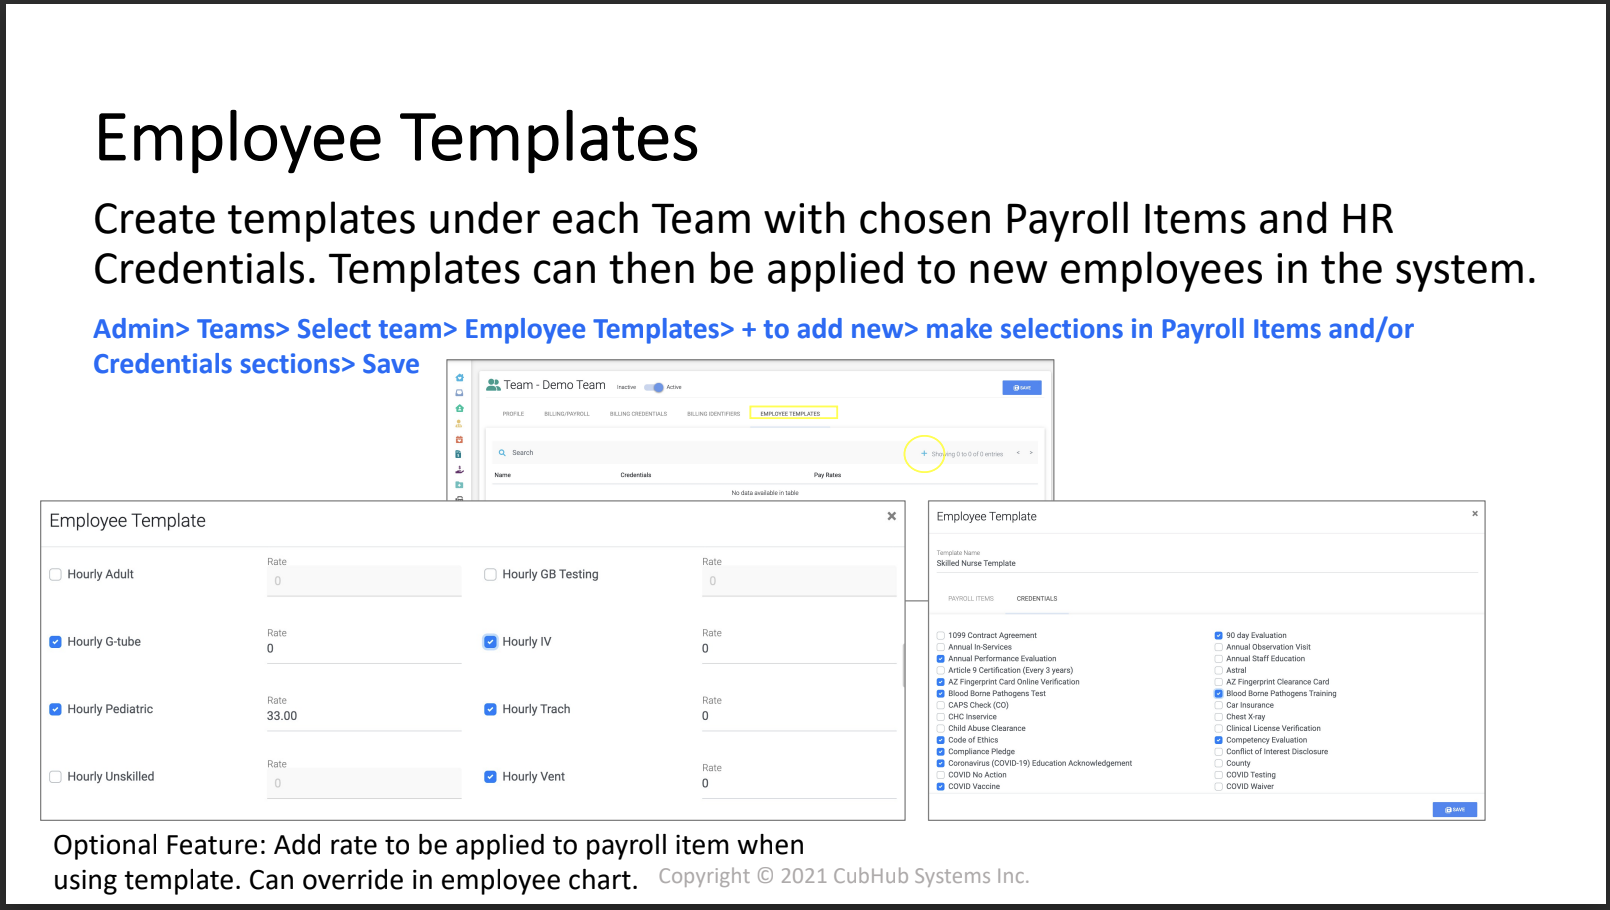The image size is (1610, 910).
Task: Click Save button on Demo Team page
Action: (1022, 388)
